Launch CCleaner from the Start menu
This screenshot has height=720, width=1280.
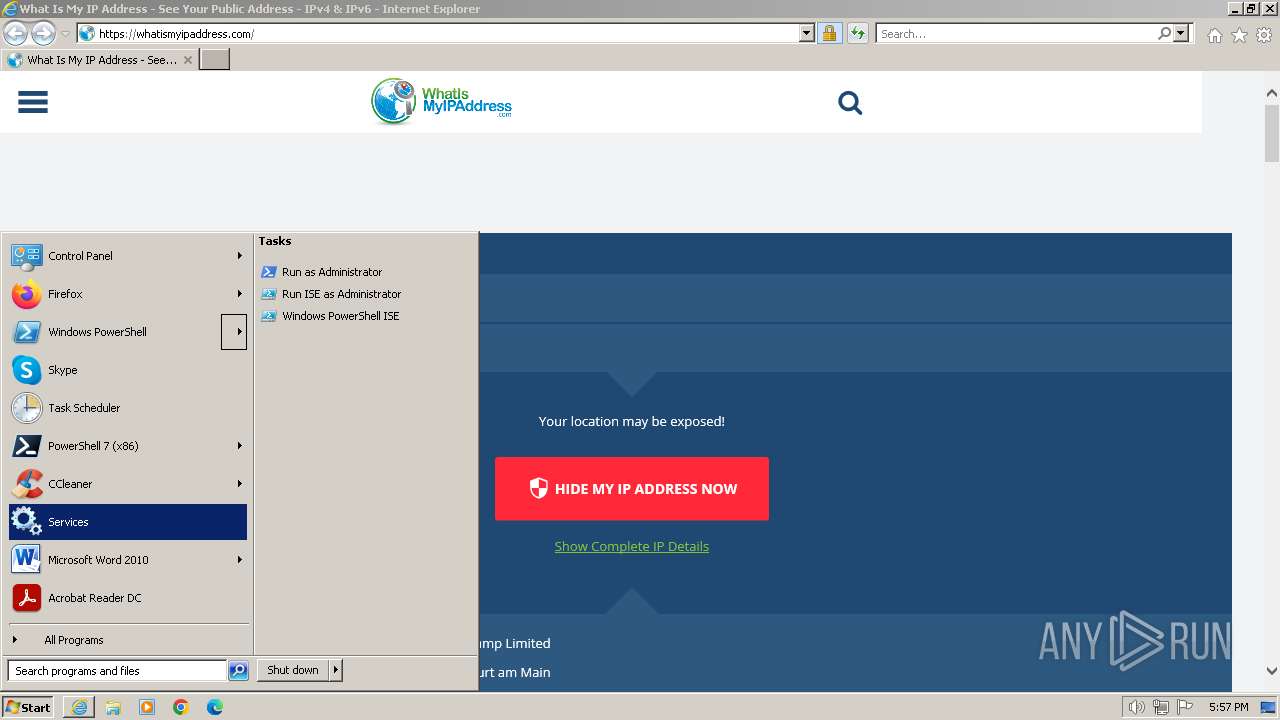128,484
